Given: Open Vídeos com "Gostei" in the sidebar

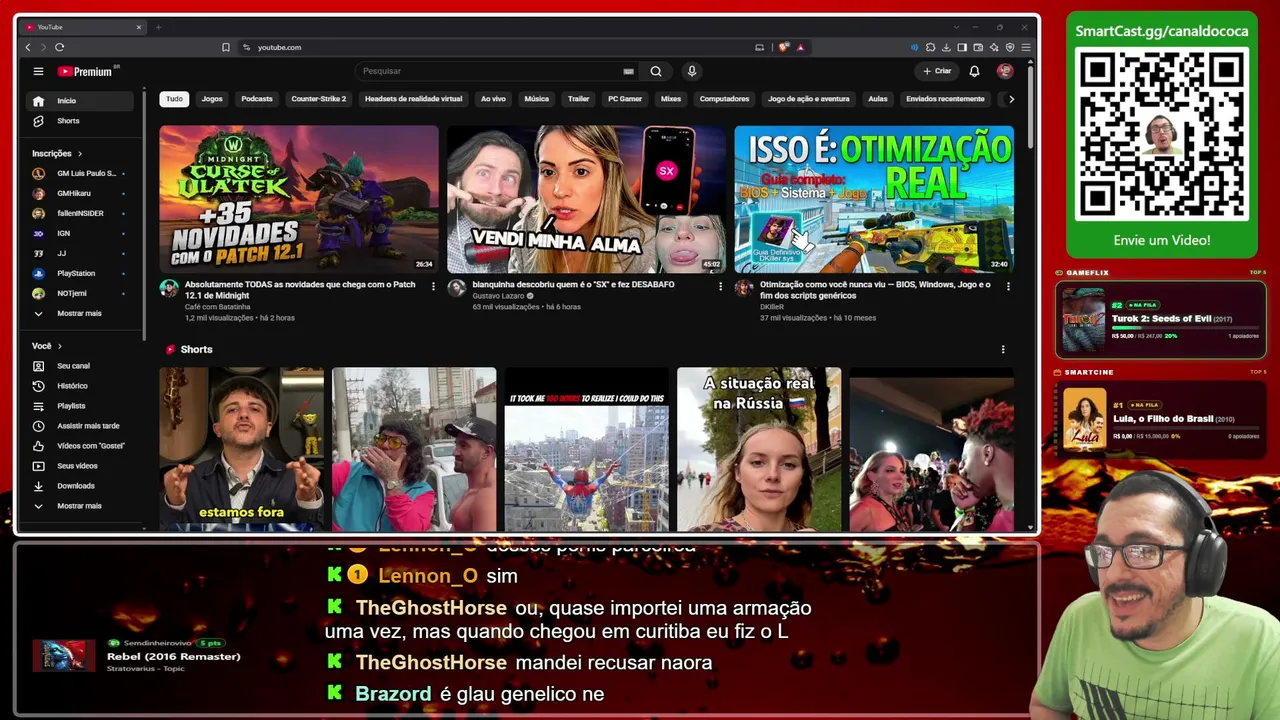Looking at the screenshot, I should pos(80,446).
